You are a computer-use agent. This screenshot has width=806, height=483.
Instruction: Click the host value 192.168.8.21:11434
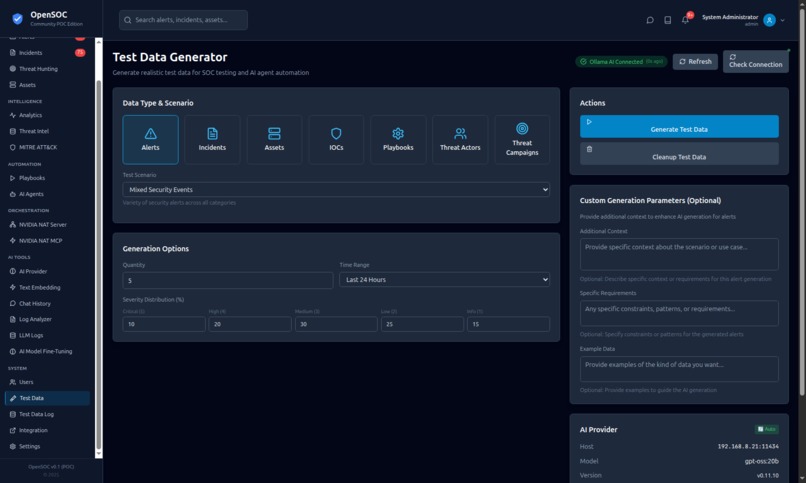click(748, 447)
